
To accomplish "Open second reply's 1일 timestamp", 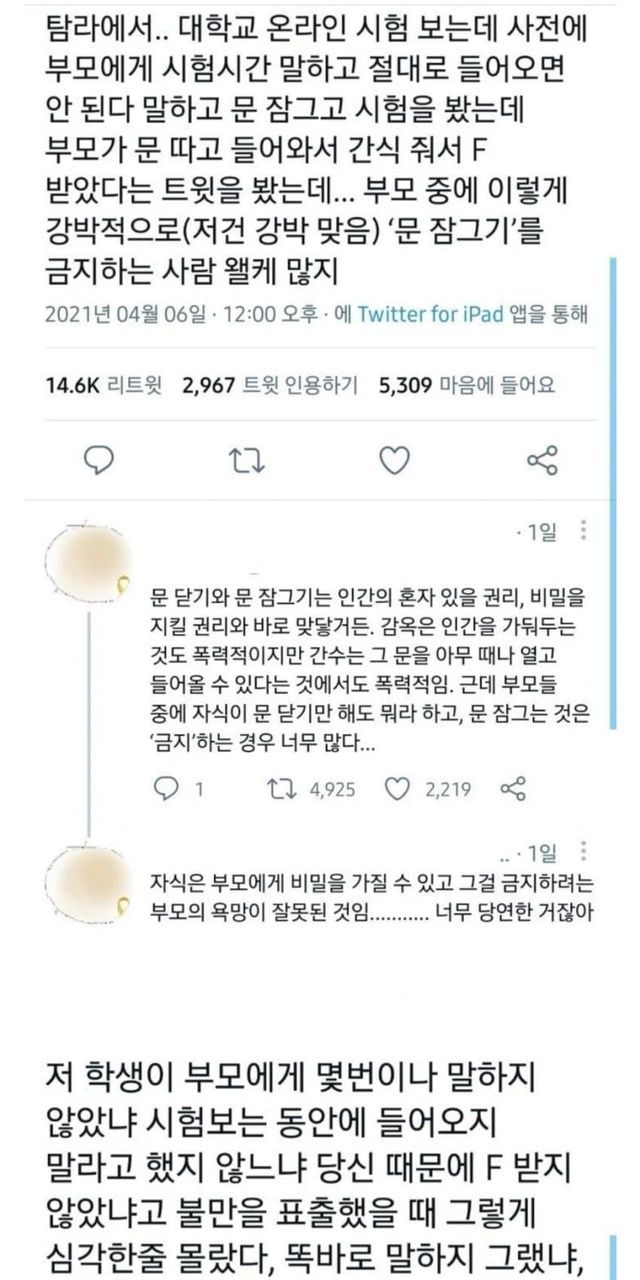I will (x=541, y=853).
